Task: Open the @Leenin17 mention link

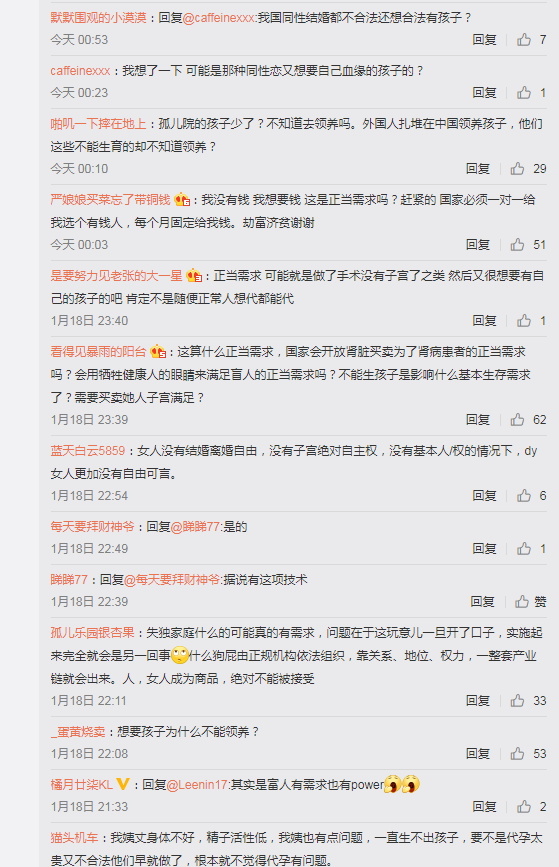Action: pyautogui.click(x=197, y=784)
